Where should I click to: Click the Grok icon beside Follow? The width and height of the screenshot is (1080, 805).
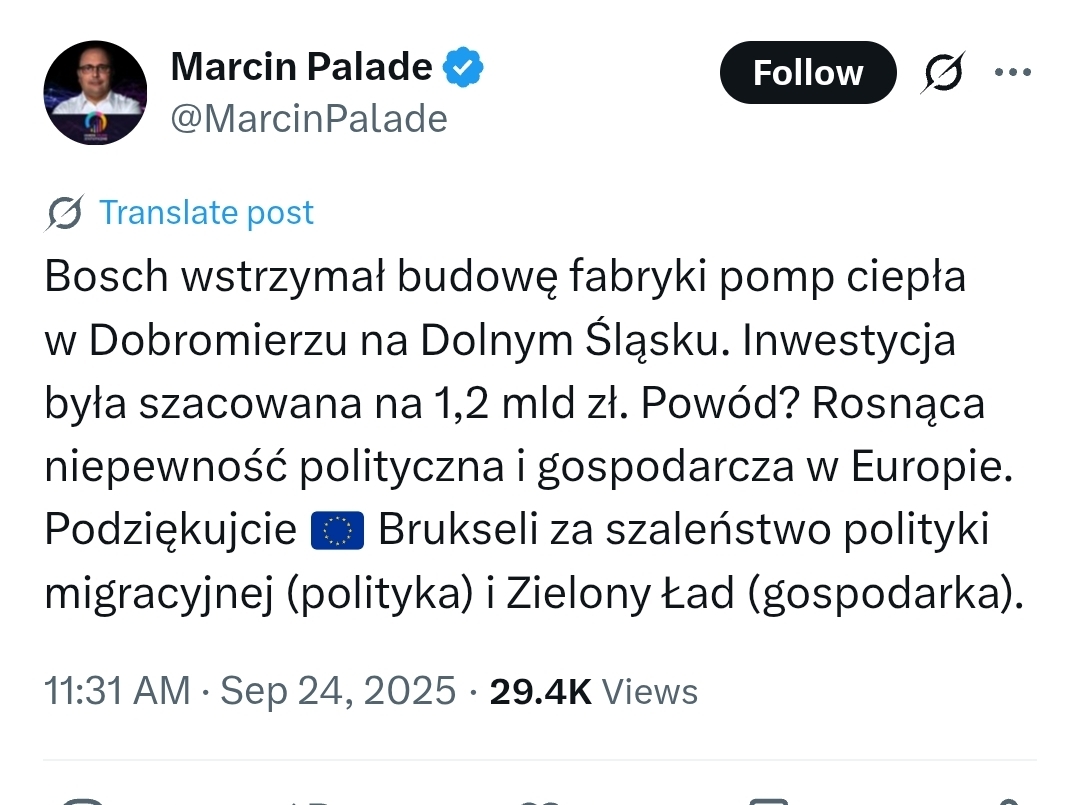[943, 74]
